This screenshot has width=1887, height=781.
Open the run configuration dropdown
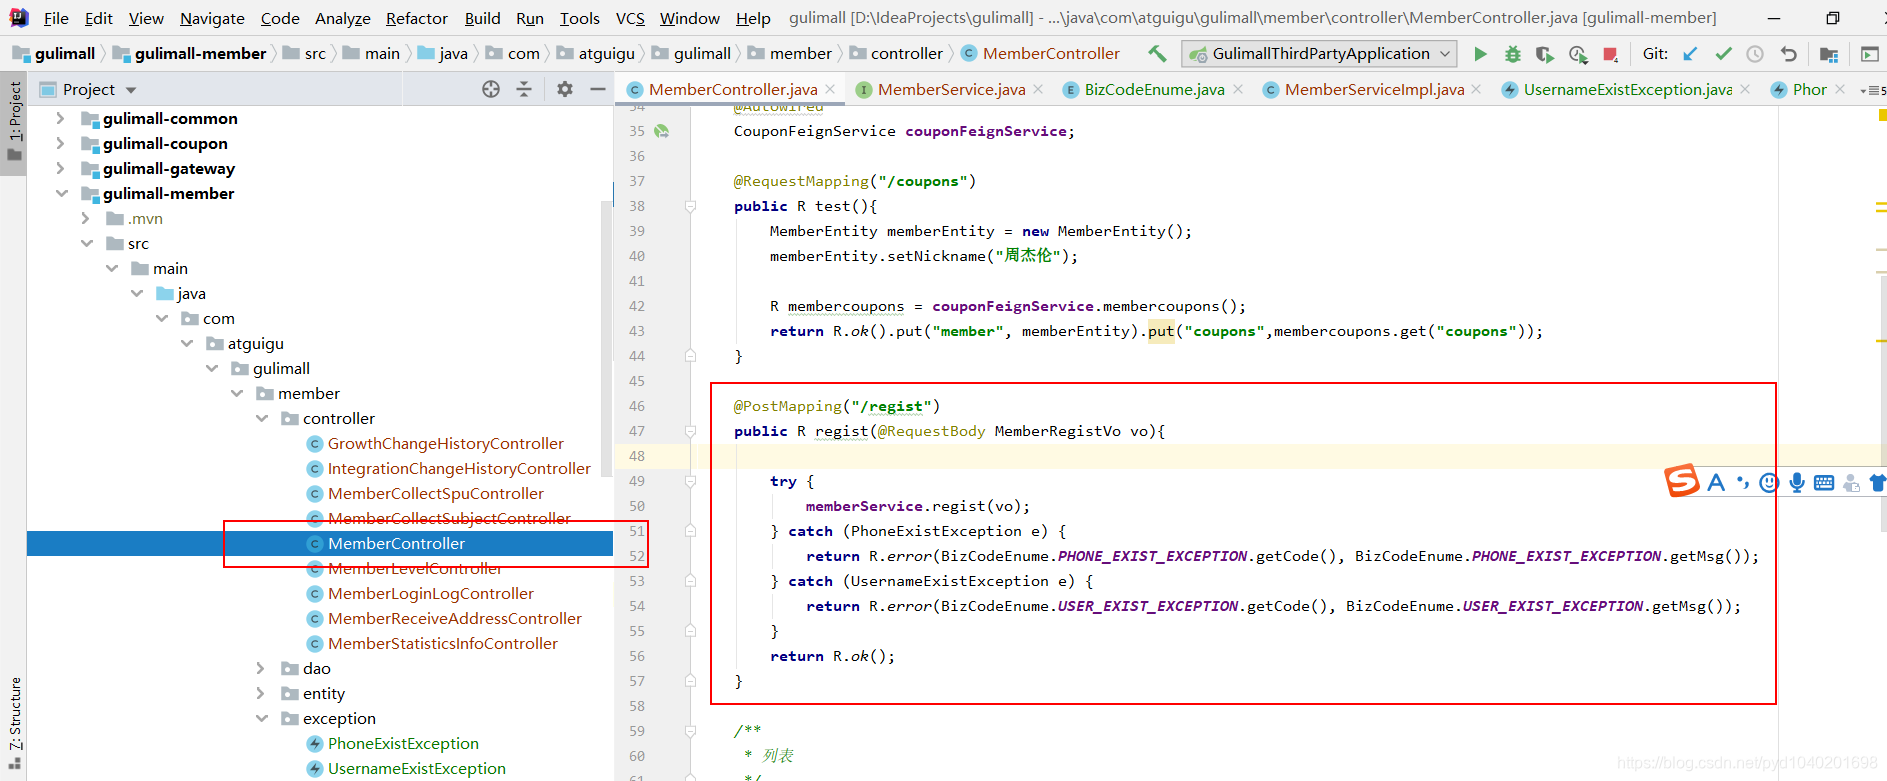click(x=1319, y=54)
